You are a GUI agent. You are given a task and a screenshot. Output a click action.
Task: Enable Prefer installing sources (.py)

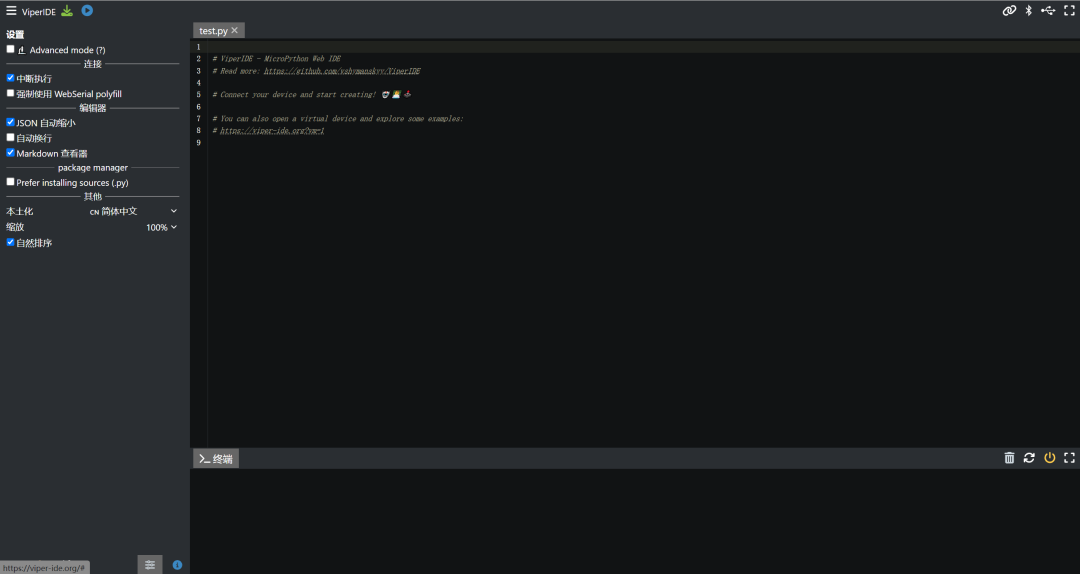click(11, 182)
